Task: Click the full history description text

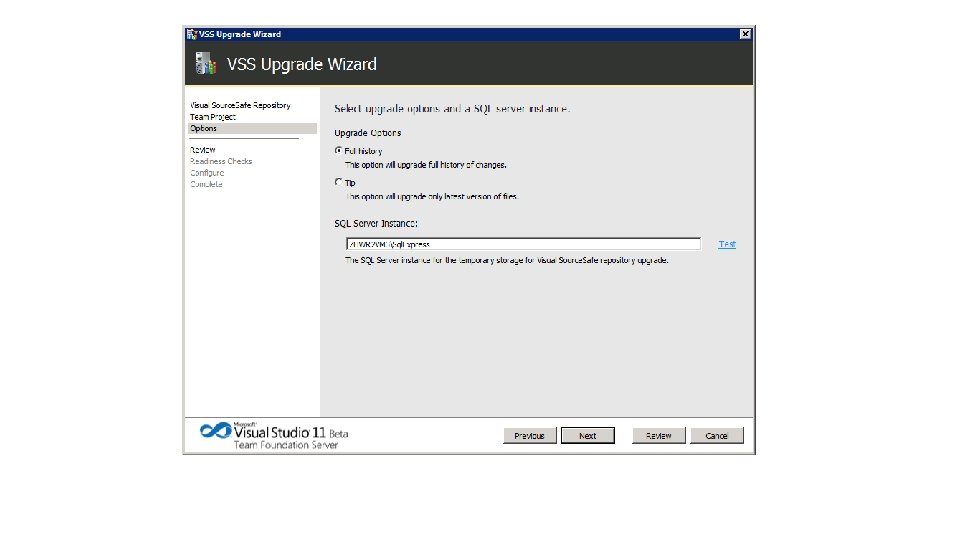Action: point(426,165)
